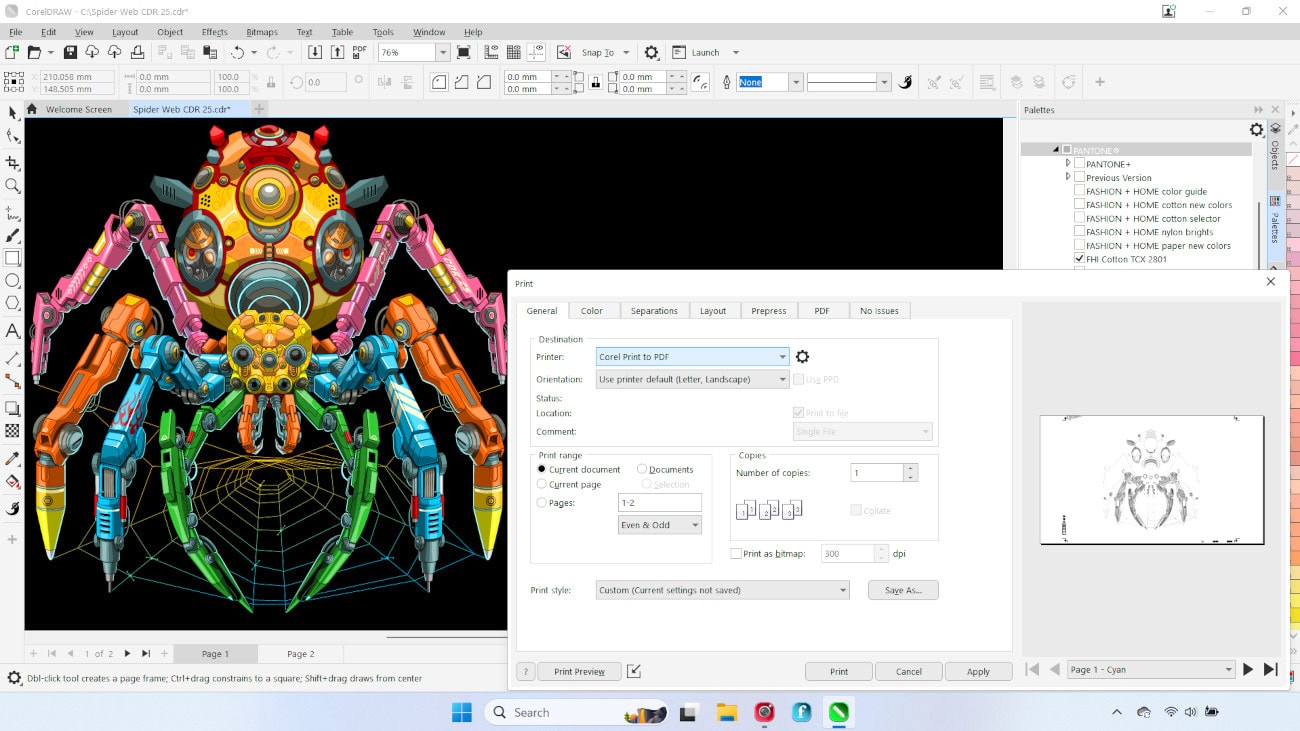Open the zoom level 76% dropdown

pos(443,52)
